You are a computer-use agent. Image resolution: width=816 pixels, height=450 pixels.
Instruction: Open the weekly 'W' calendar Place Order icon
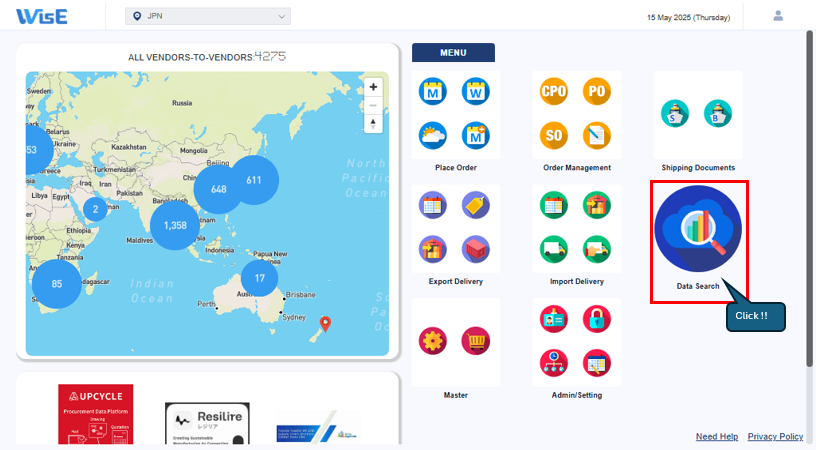pos(476,92)
